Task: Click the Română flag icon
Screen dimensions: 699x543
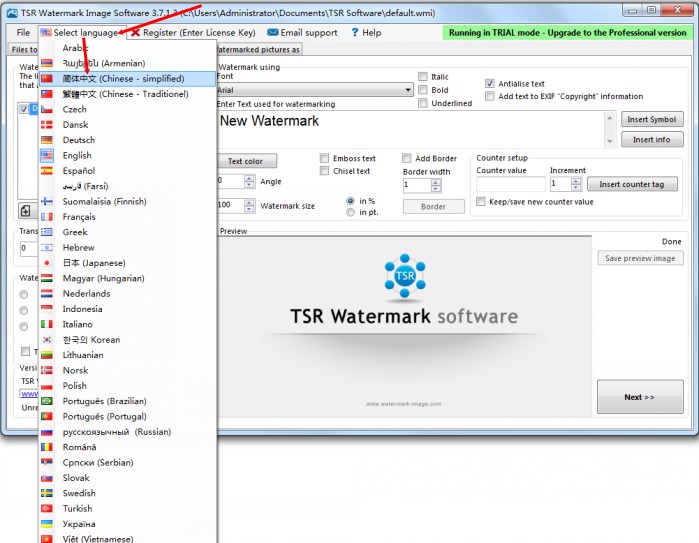Action: point(47,447)
